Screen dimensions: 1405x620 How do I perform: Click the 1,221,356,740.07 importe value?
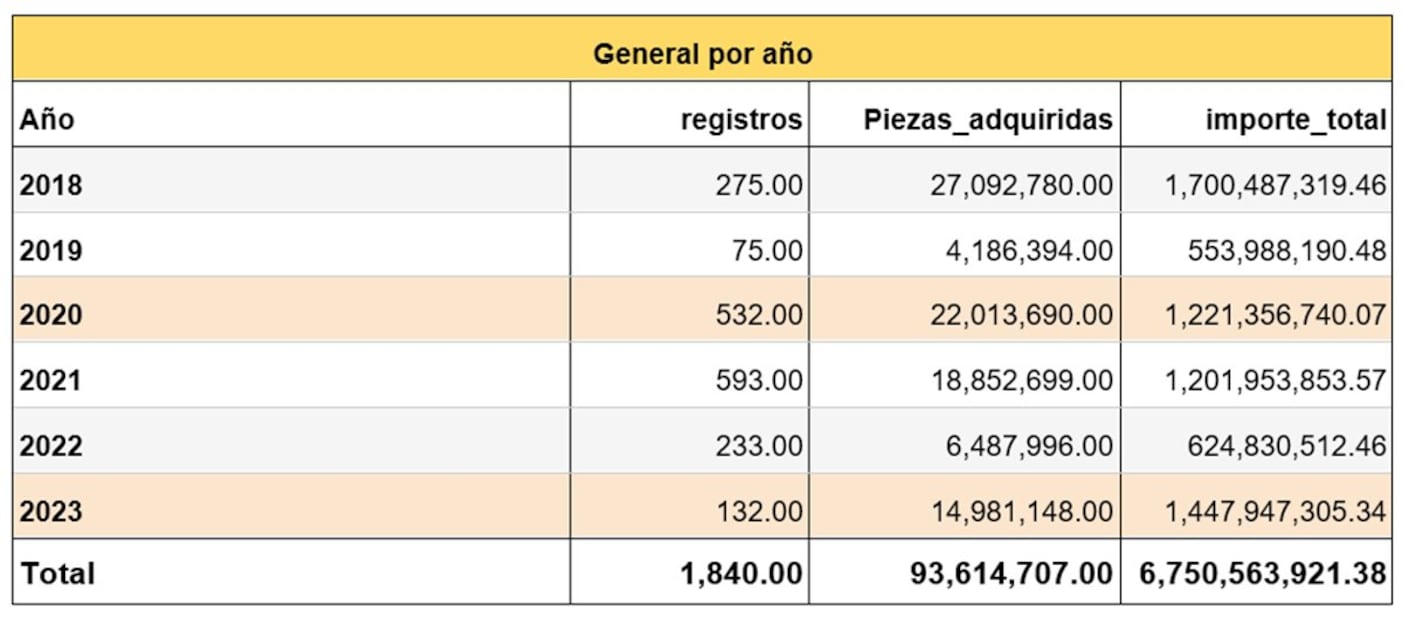[1275, 315]
